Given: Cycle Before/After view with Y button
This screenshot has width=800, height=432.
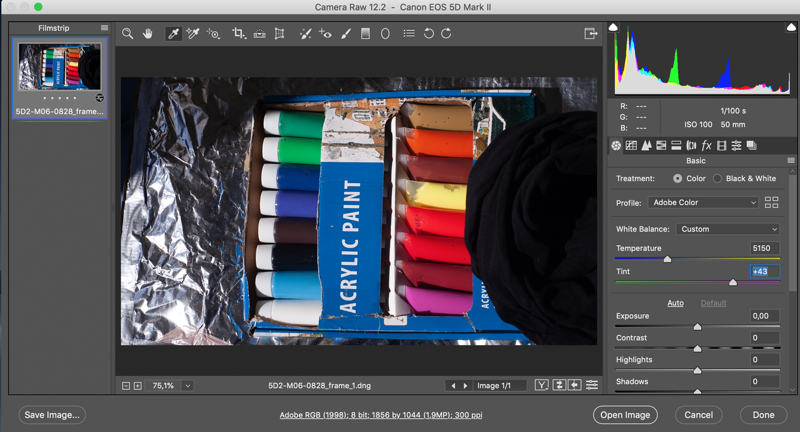Looking at the screenshot, I should pyautogui.click(x=542, y=385).
